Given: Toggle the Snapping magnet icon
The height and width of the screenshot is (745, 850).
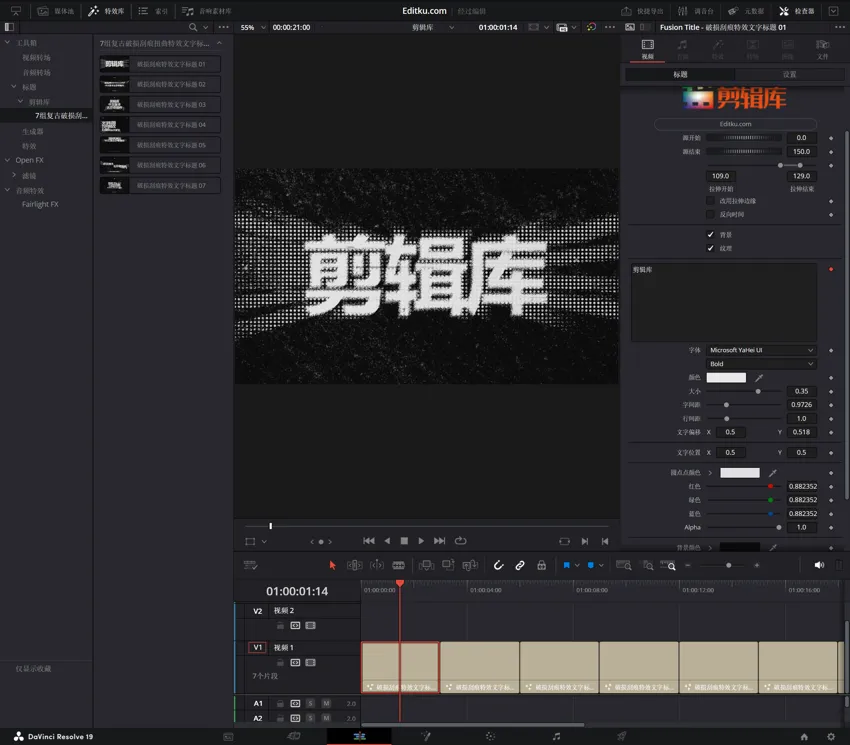Looking at the screenshot, I should [498, 565].
